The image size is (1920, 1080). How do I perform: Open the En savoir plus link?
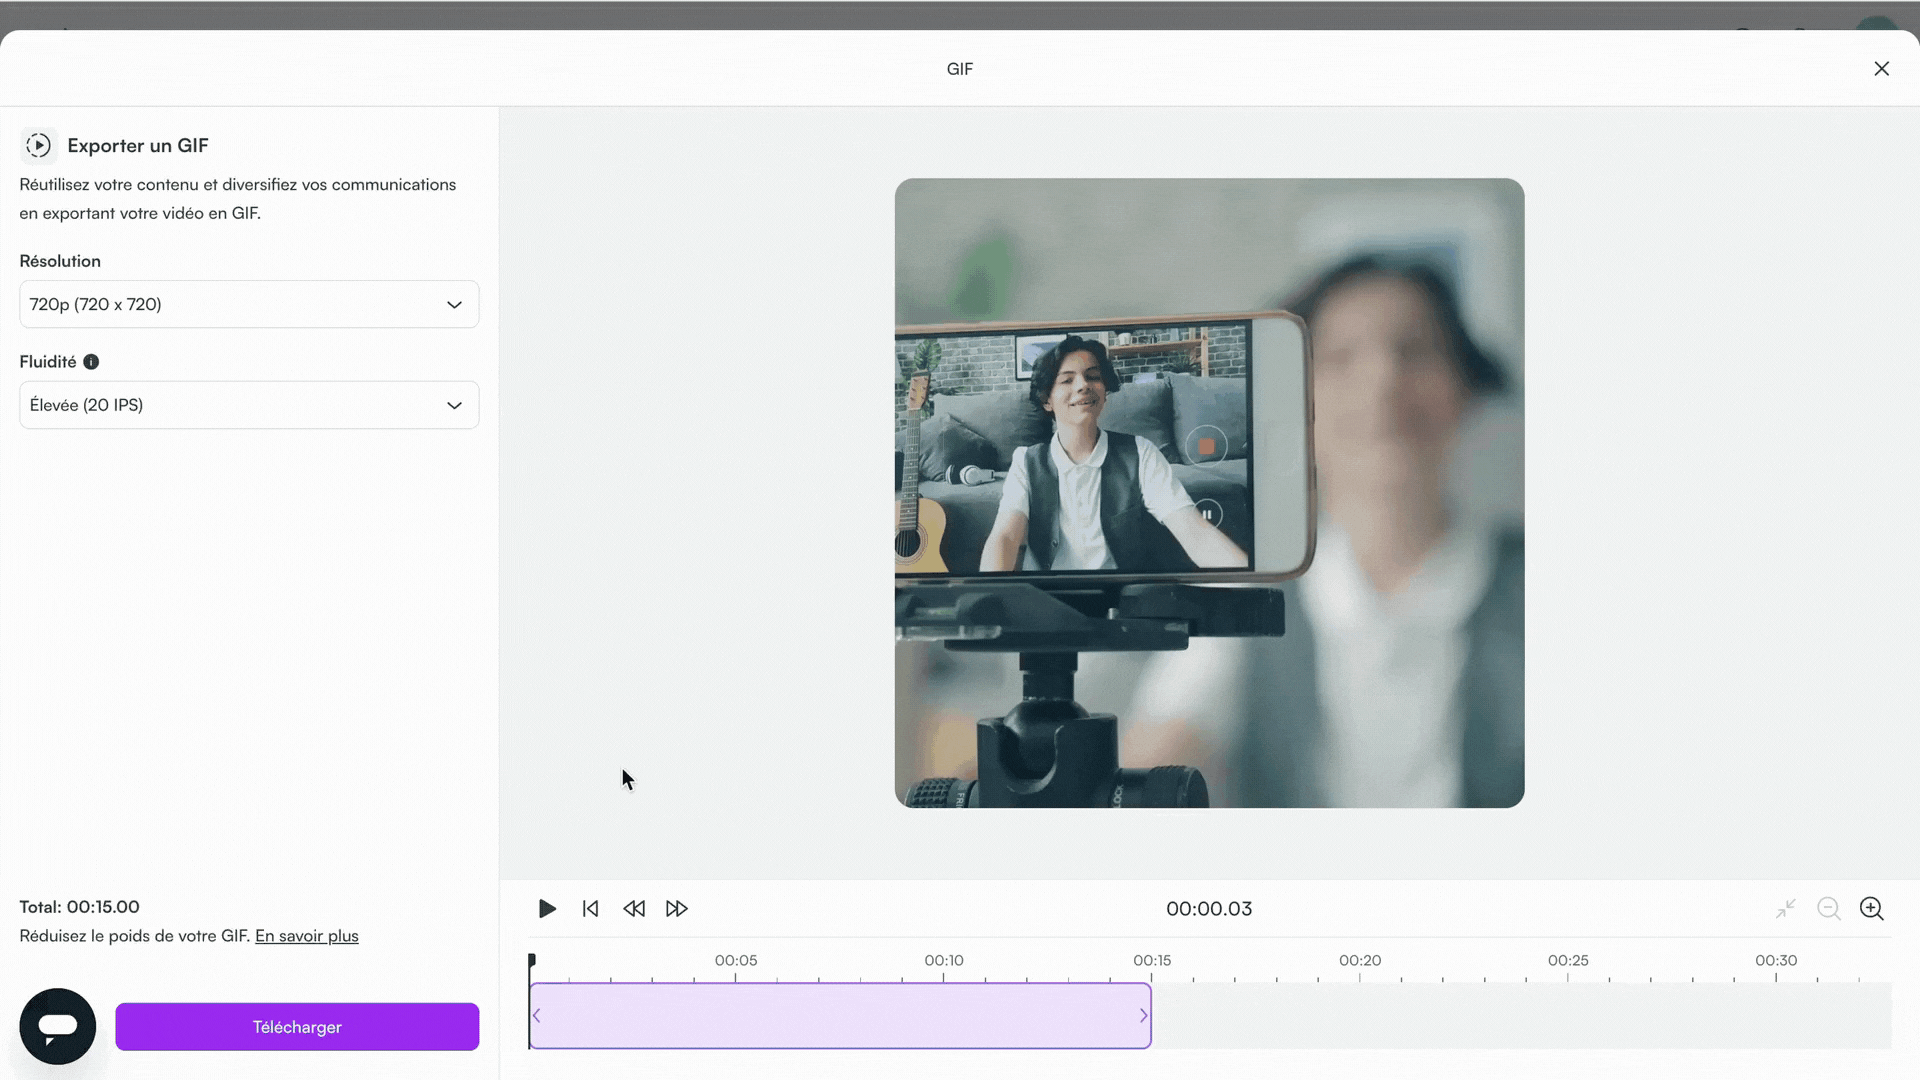coord(306,936)
